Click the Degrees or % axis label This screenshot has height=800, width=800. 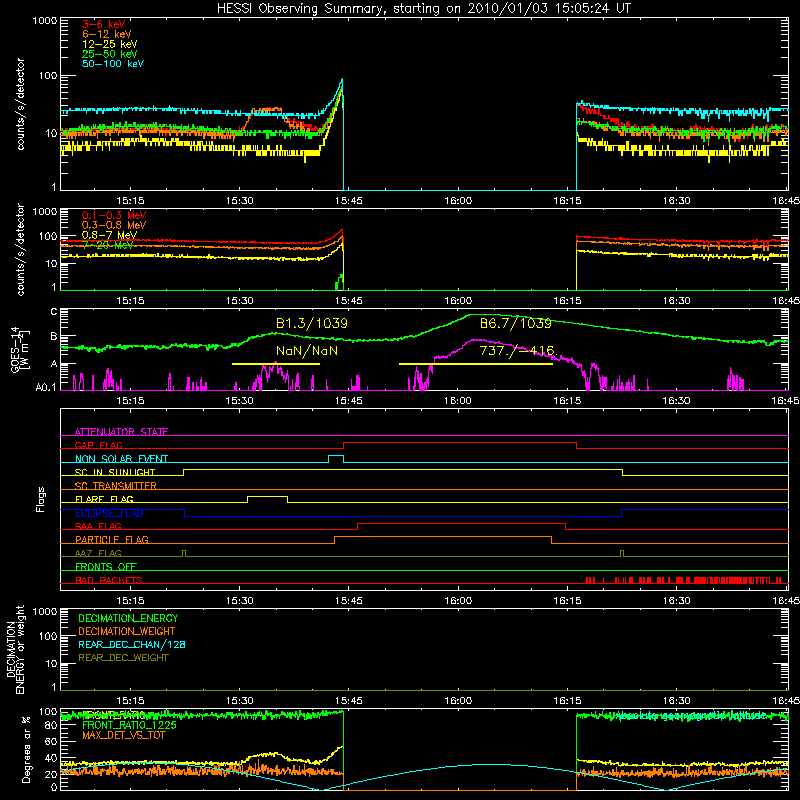pos(26,749)
